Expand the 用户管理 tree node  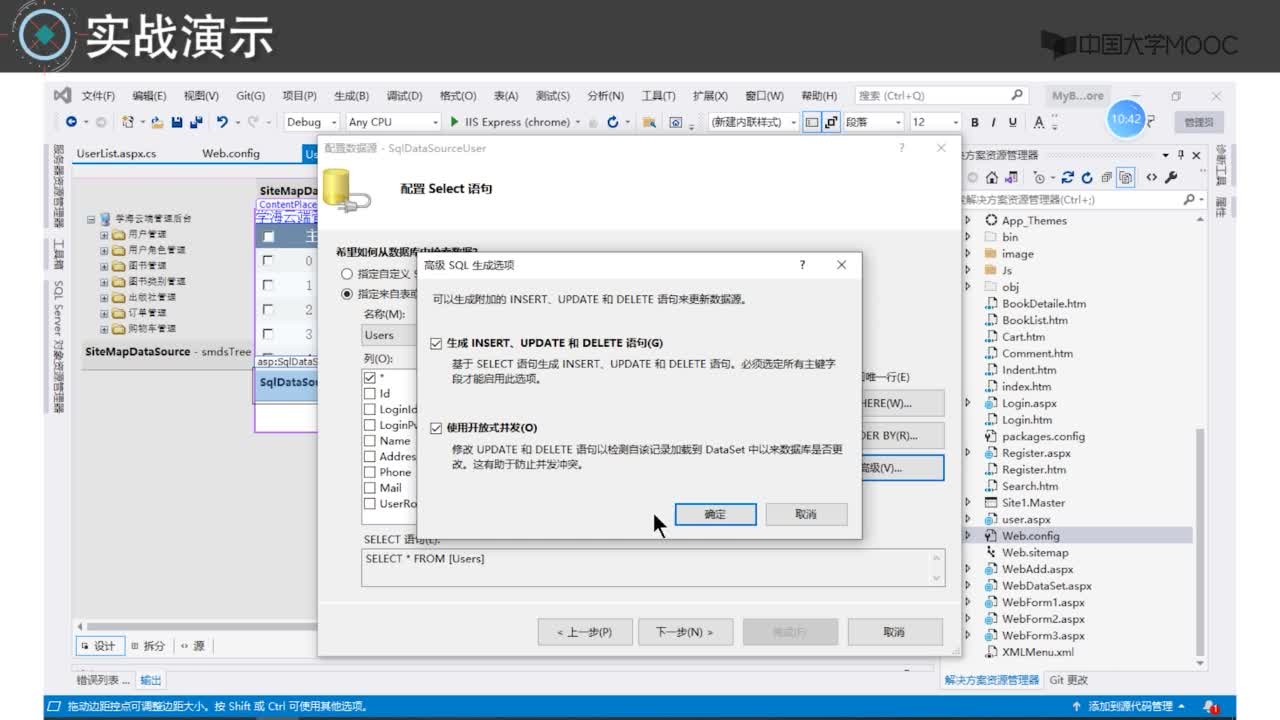[x=104, y=234]
